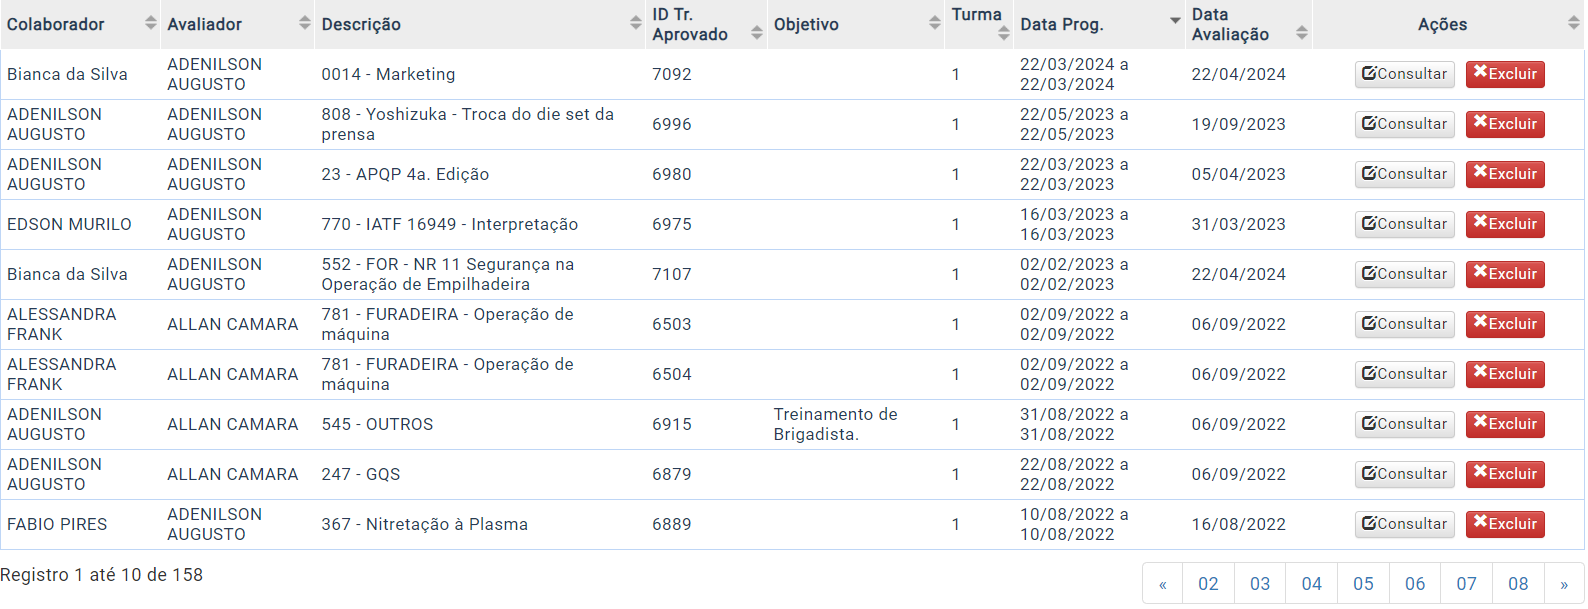Go to previous pages with « arrow

coord(1163,584)
